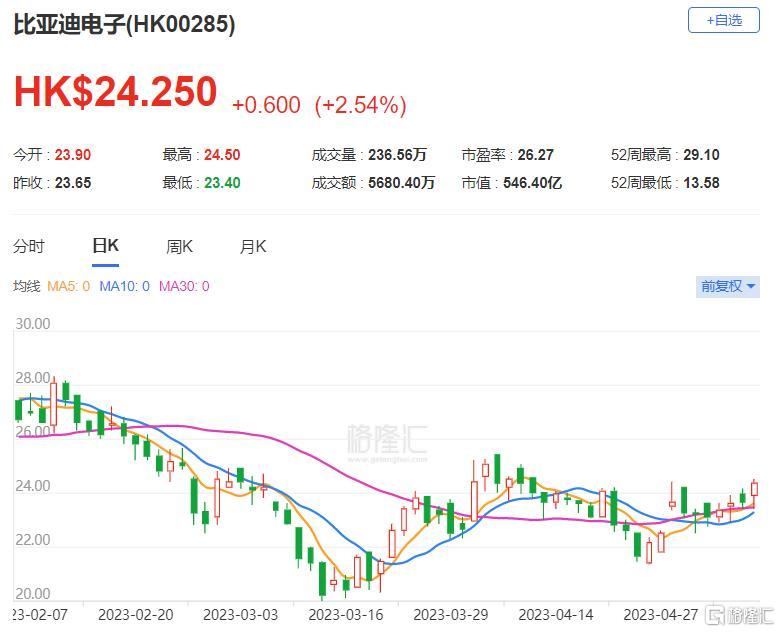Add stock with the +自选 button
This screenshot has height=632, width=780.
pos(723,20)
